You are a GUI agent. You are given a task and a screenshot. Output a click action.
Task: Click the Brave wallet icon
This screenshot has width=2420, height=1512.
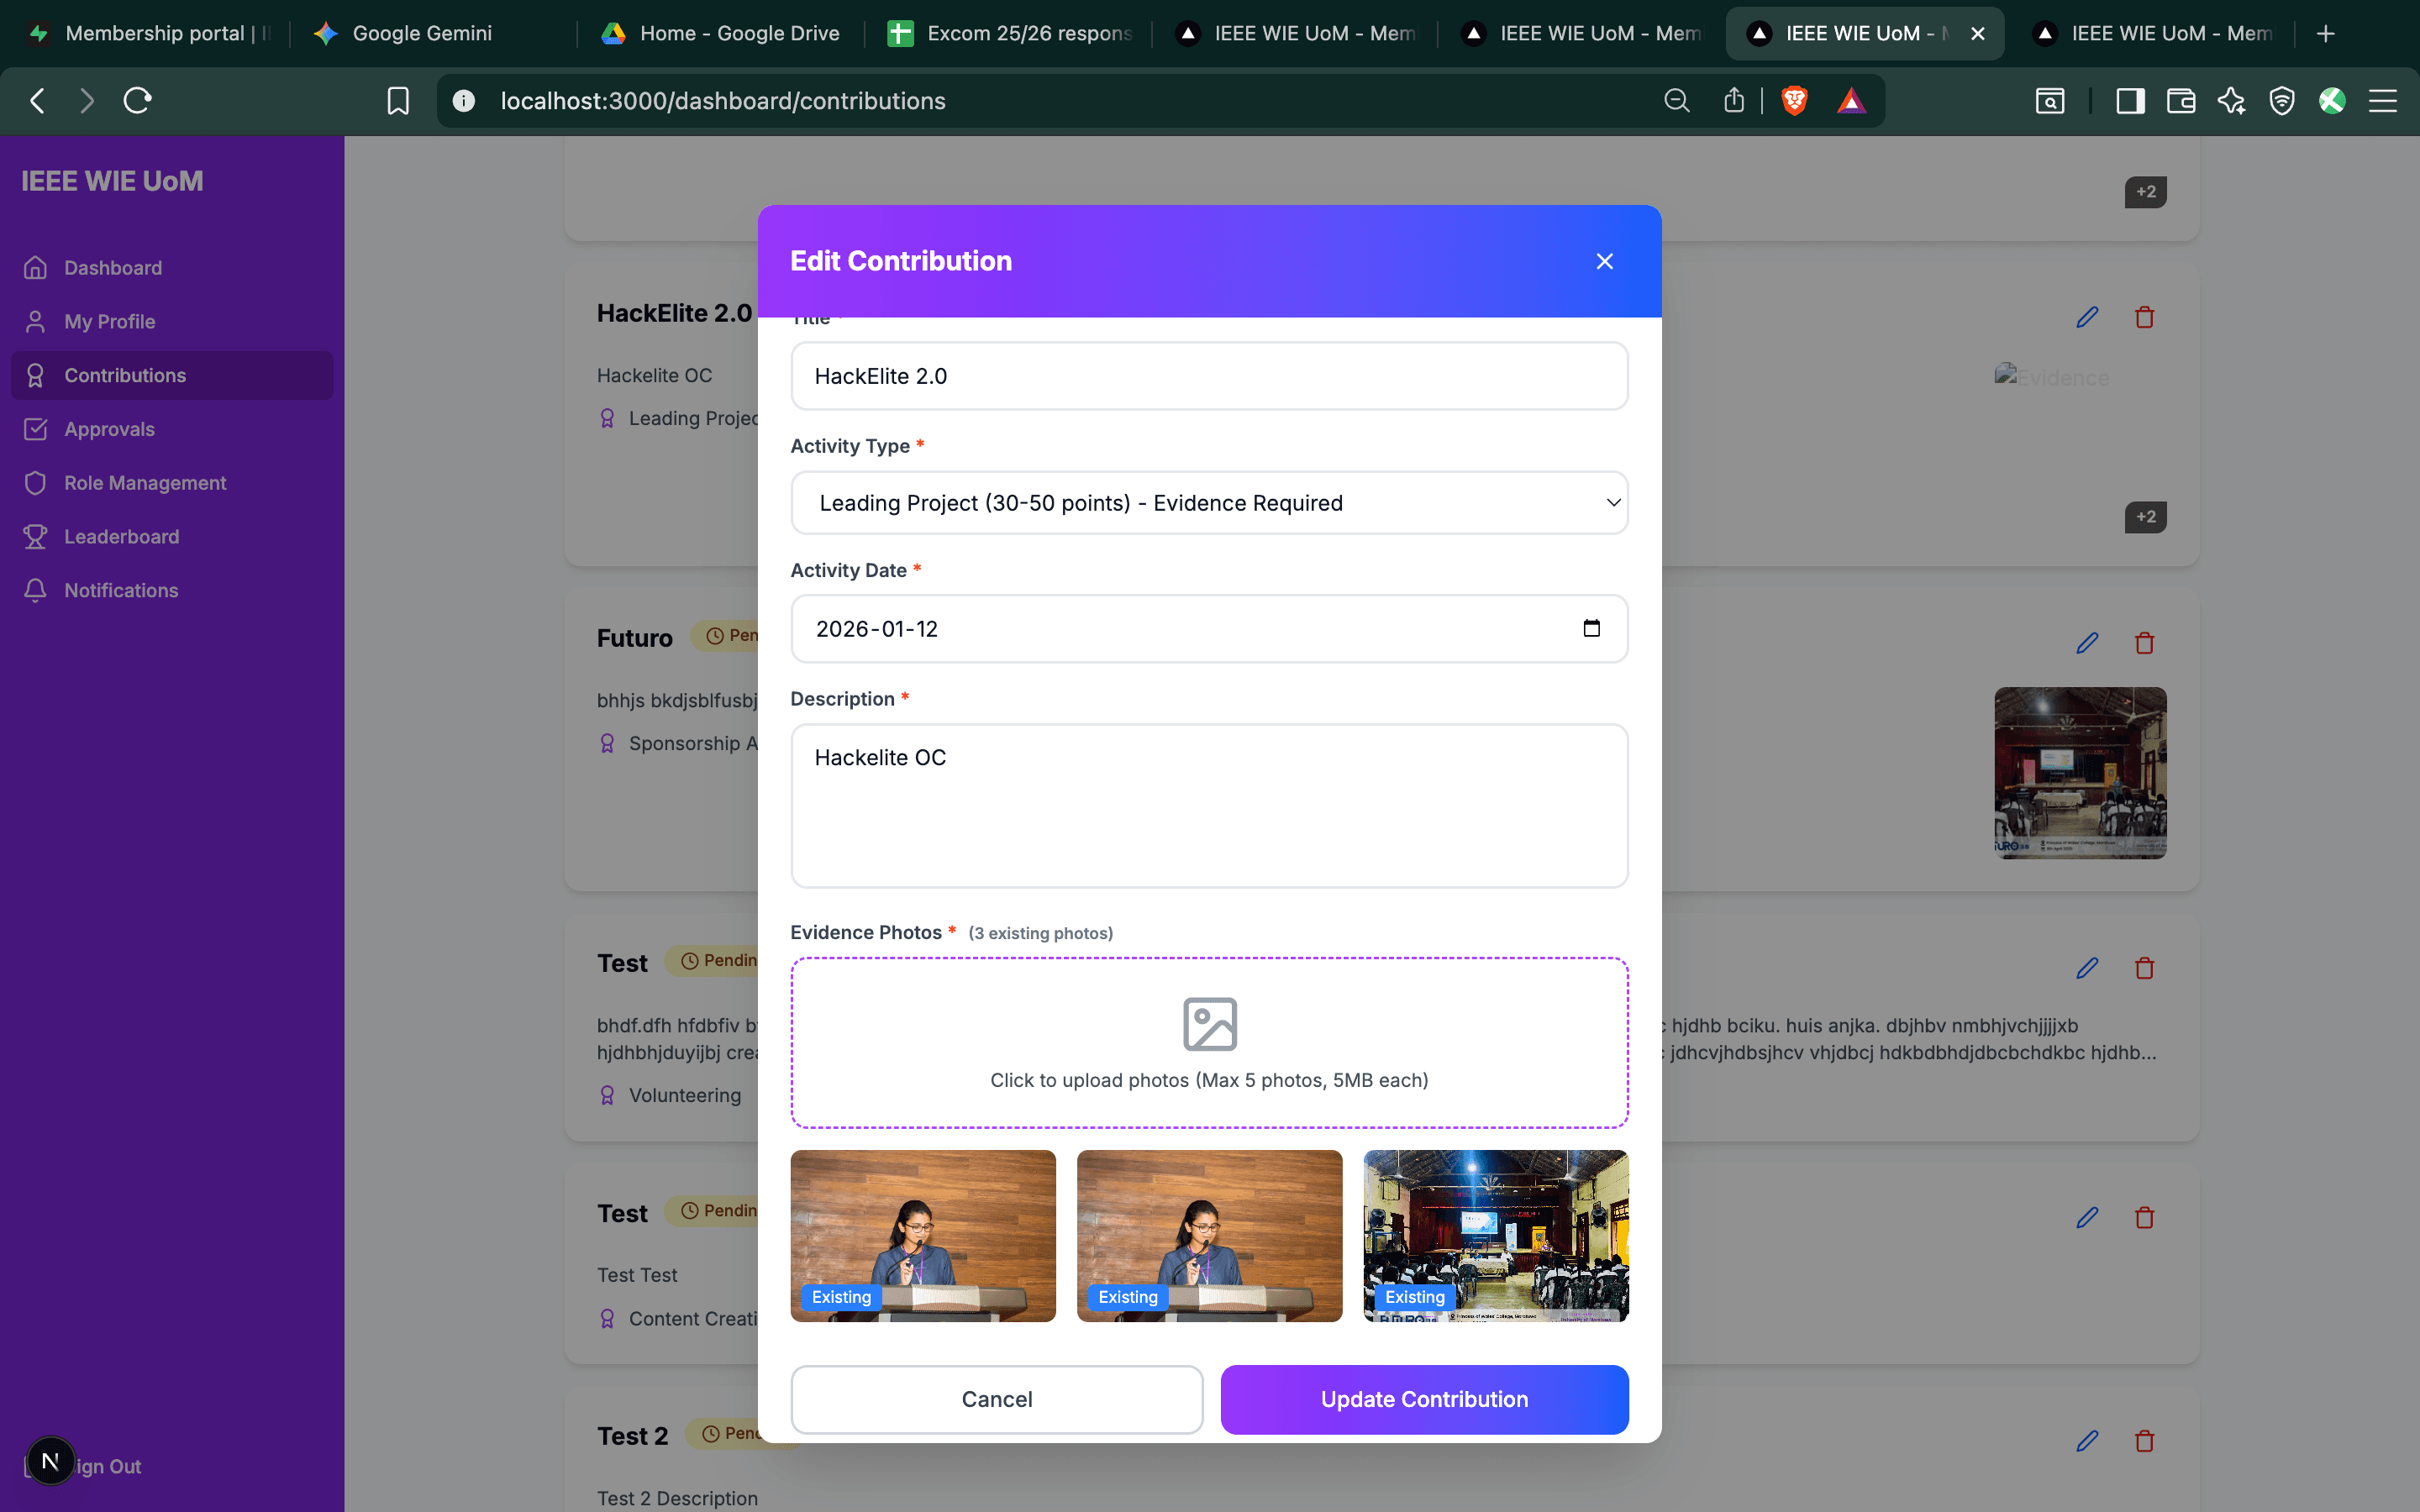2180,100
